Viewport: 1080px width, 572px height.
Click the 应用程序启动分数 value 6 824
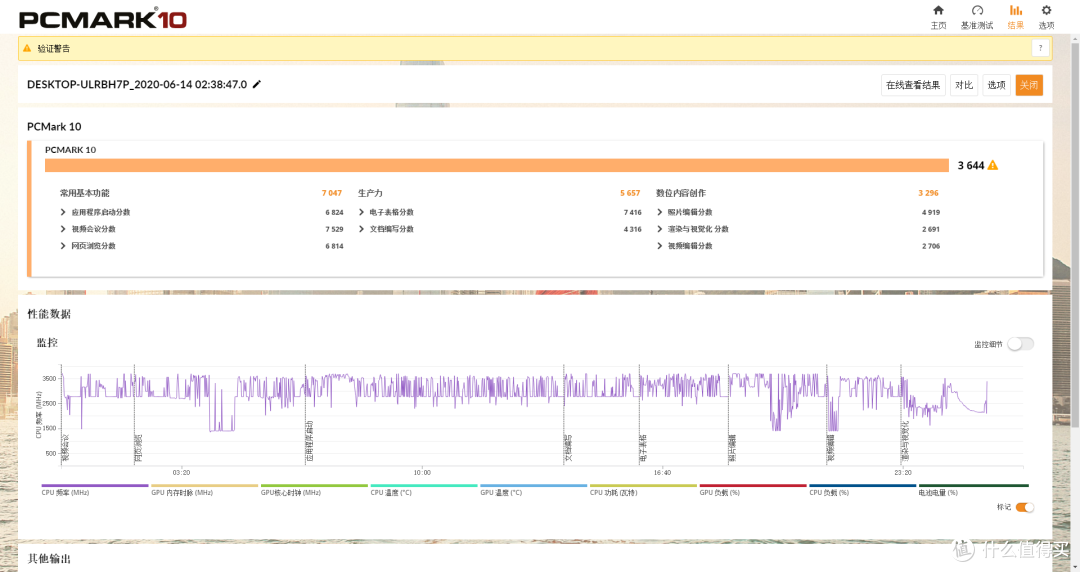pyautogui.click(x=334, y=212)
